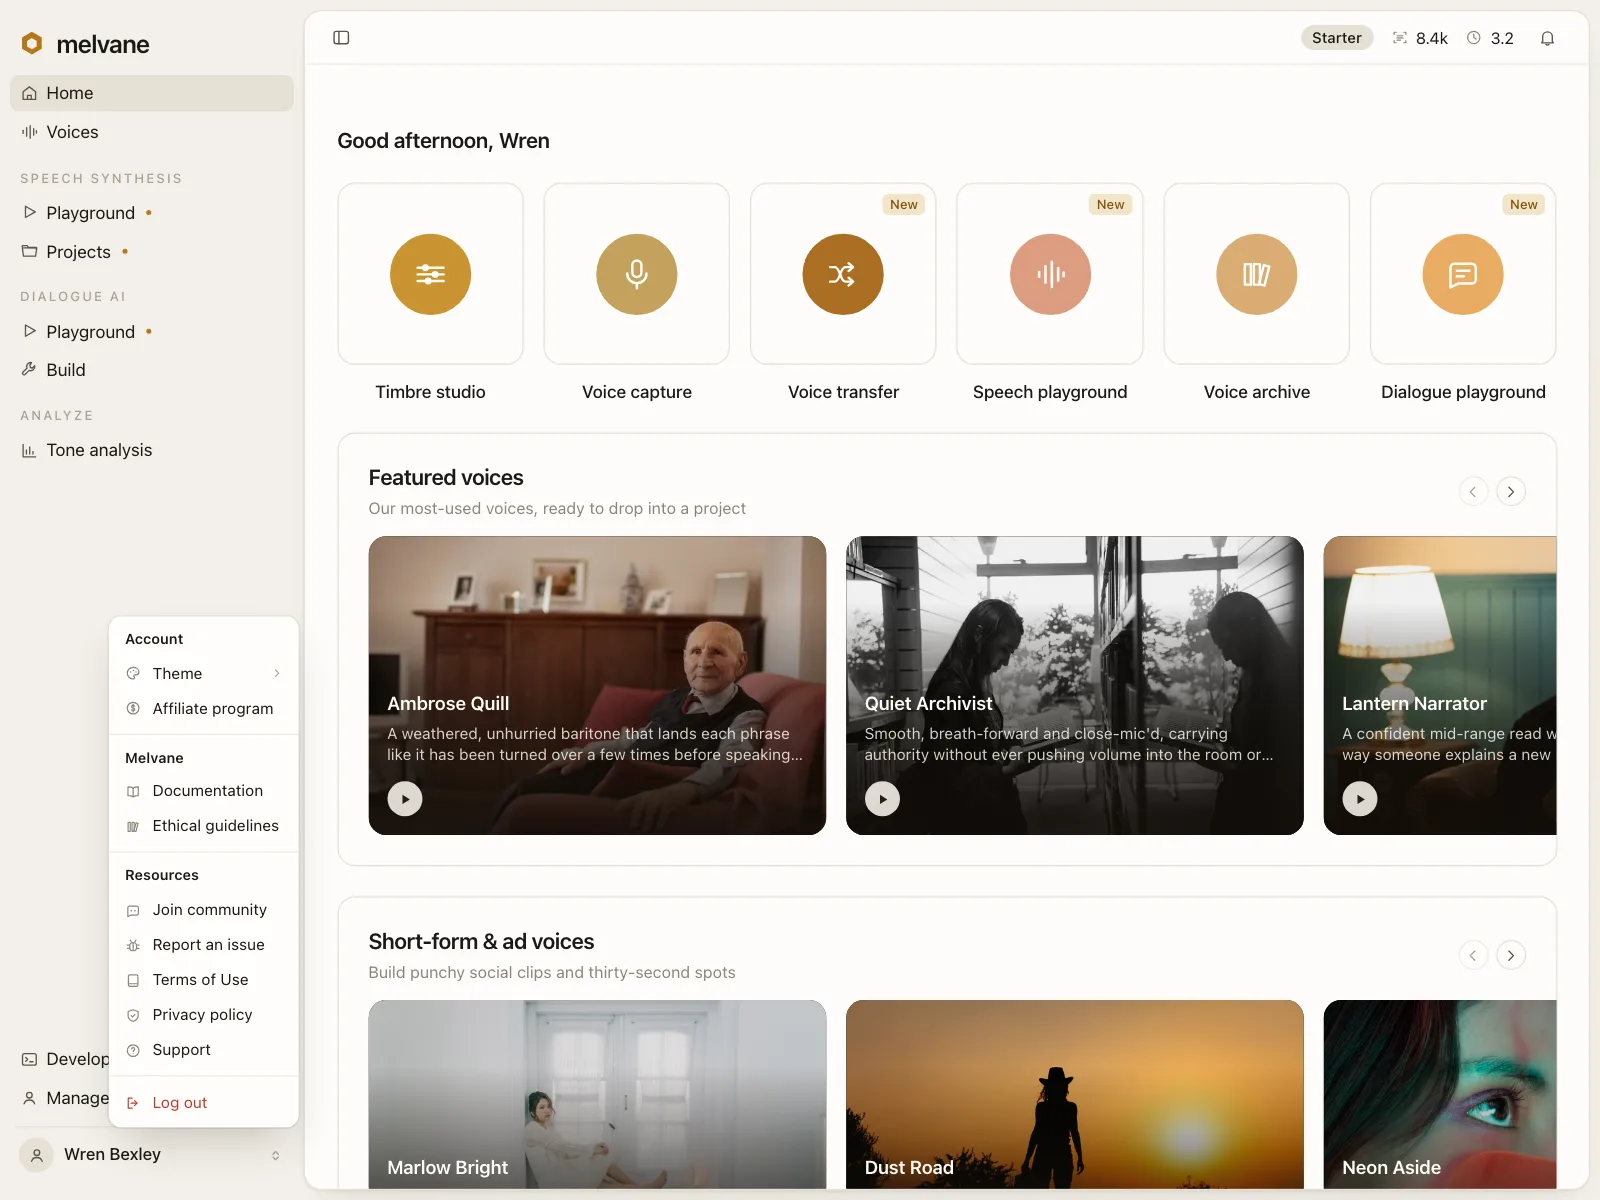This screenshot has height=1200, width=1600.
Task: Play Ambrose Quill voice preview
Action: [x=405, y=799]
